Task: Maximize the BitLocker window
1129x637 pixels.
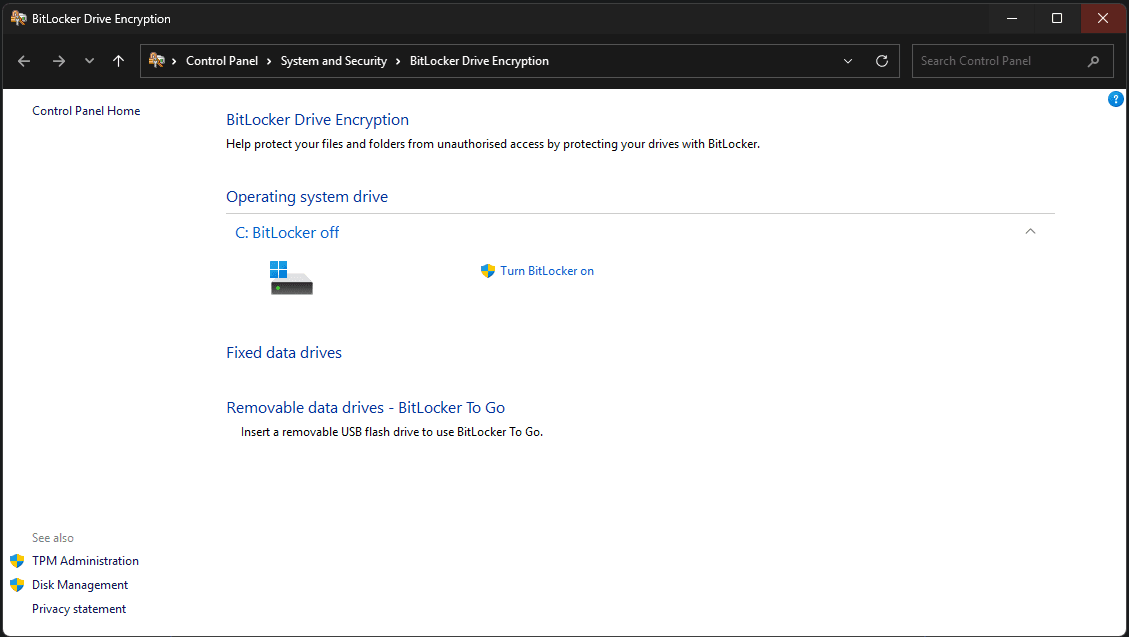Action: [x=1056, y=18]
